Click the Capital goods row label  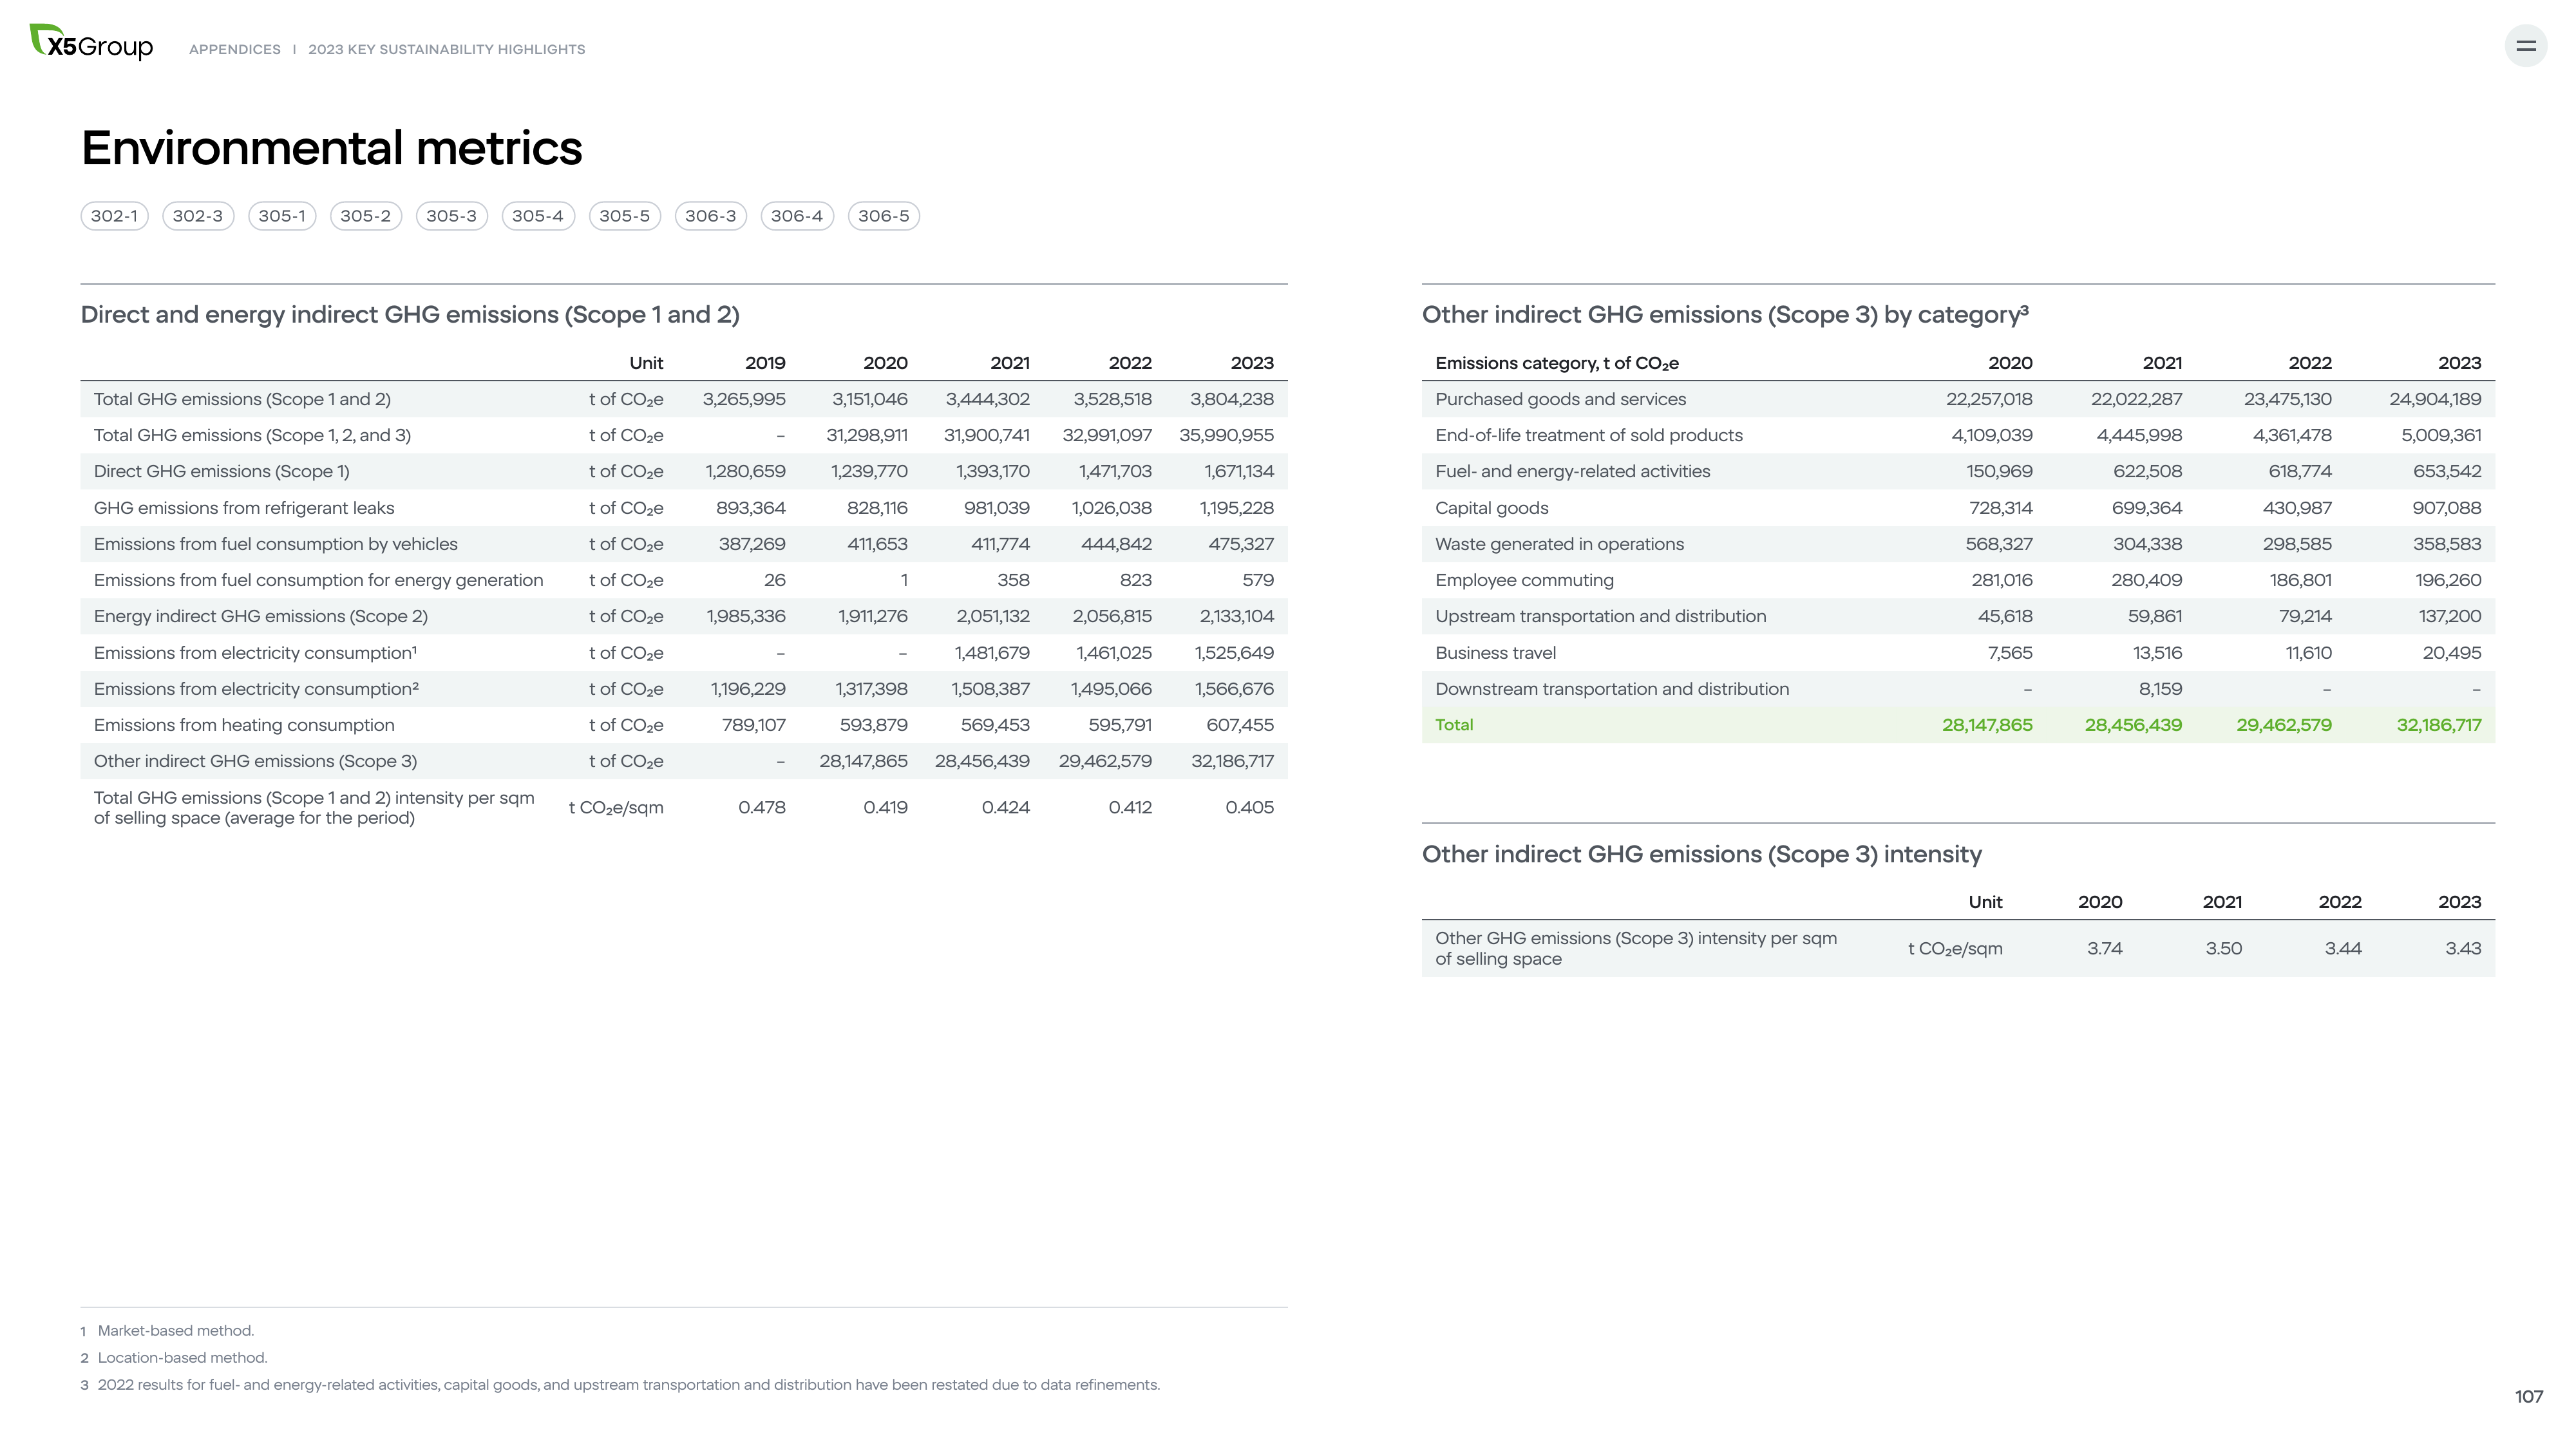pyautogui.click(x=1492, y=508)
